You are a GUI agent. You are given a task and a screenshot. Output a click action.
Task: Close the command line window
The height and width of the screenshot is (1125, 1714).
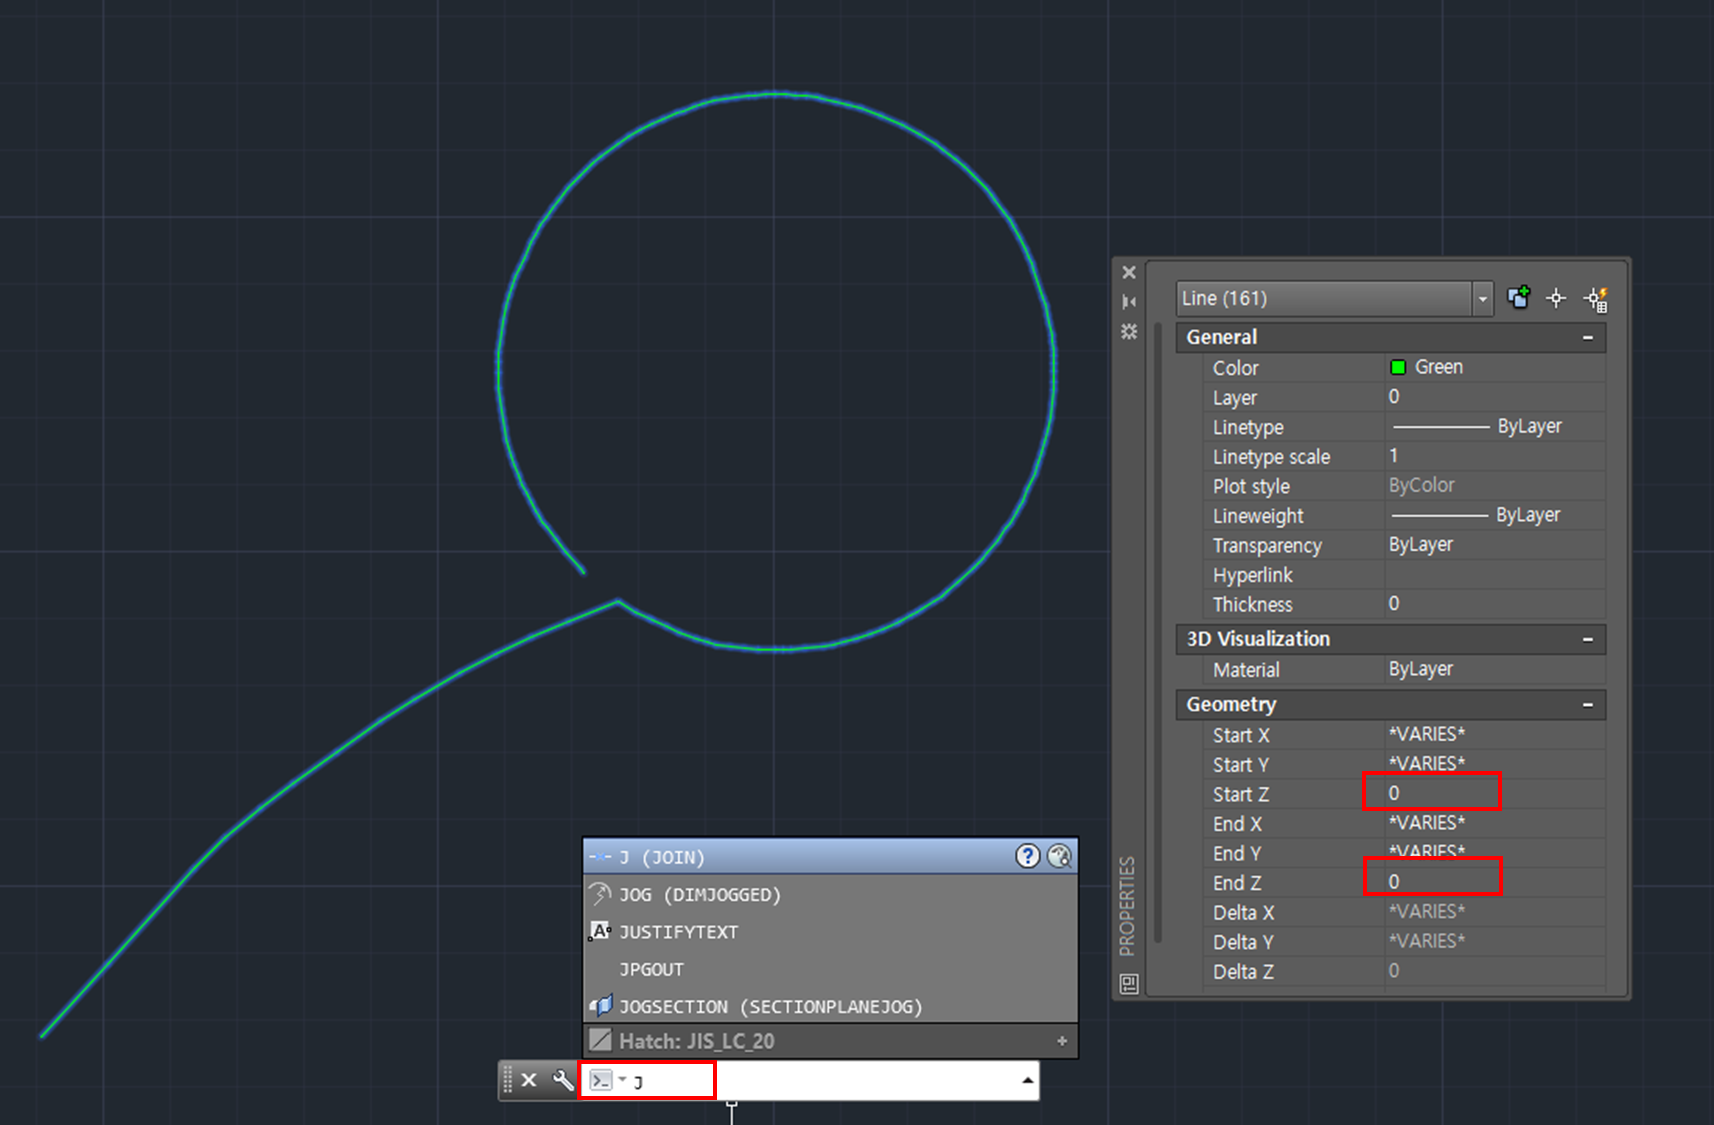pyautogui.click(x=529, y=1080)
